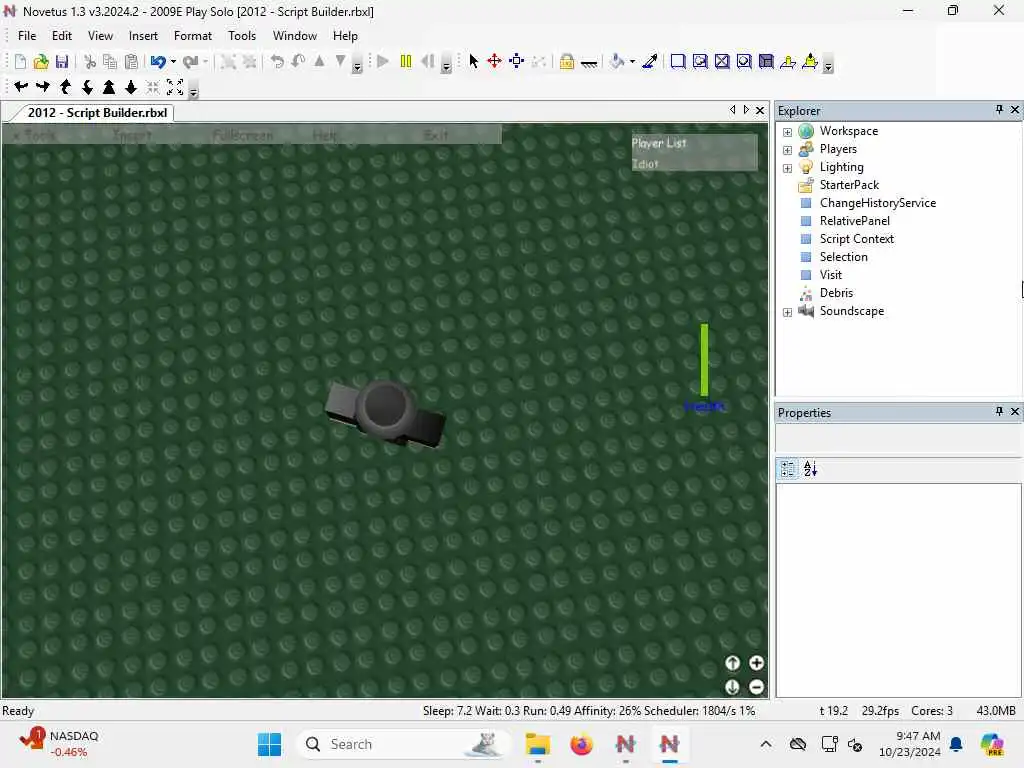The height and width of the screenshot is (768, 1024).
Task: Select the Glue surface tool
Action: (x=700, y=61)
